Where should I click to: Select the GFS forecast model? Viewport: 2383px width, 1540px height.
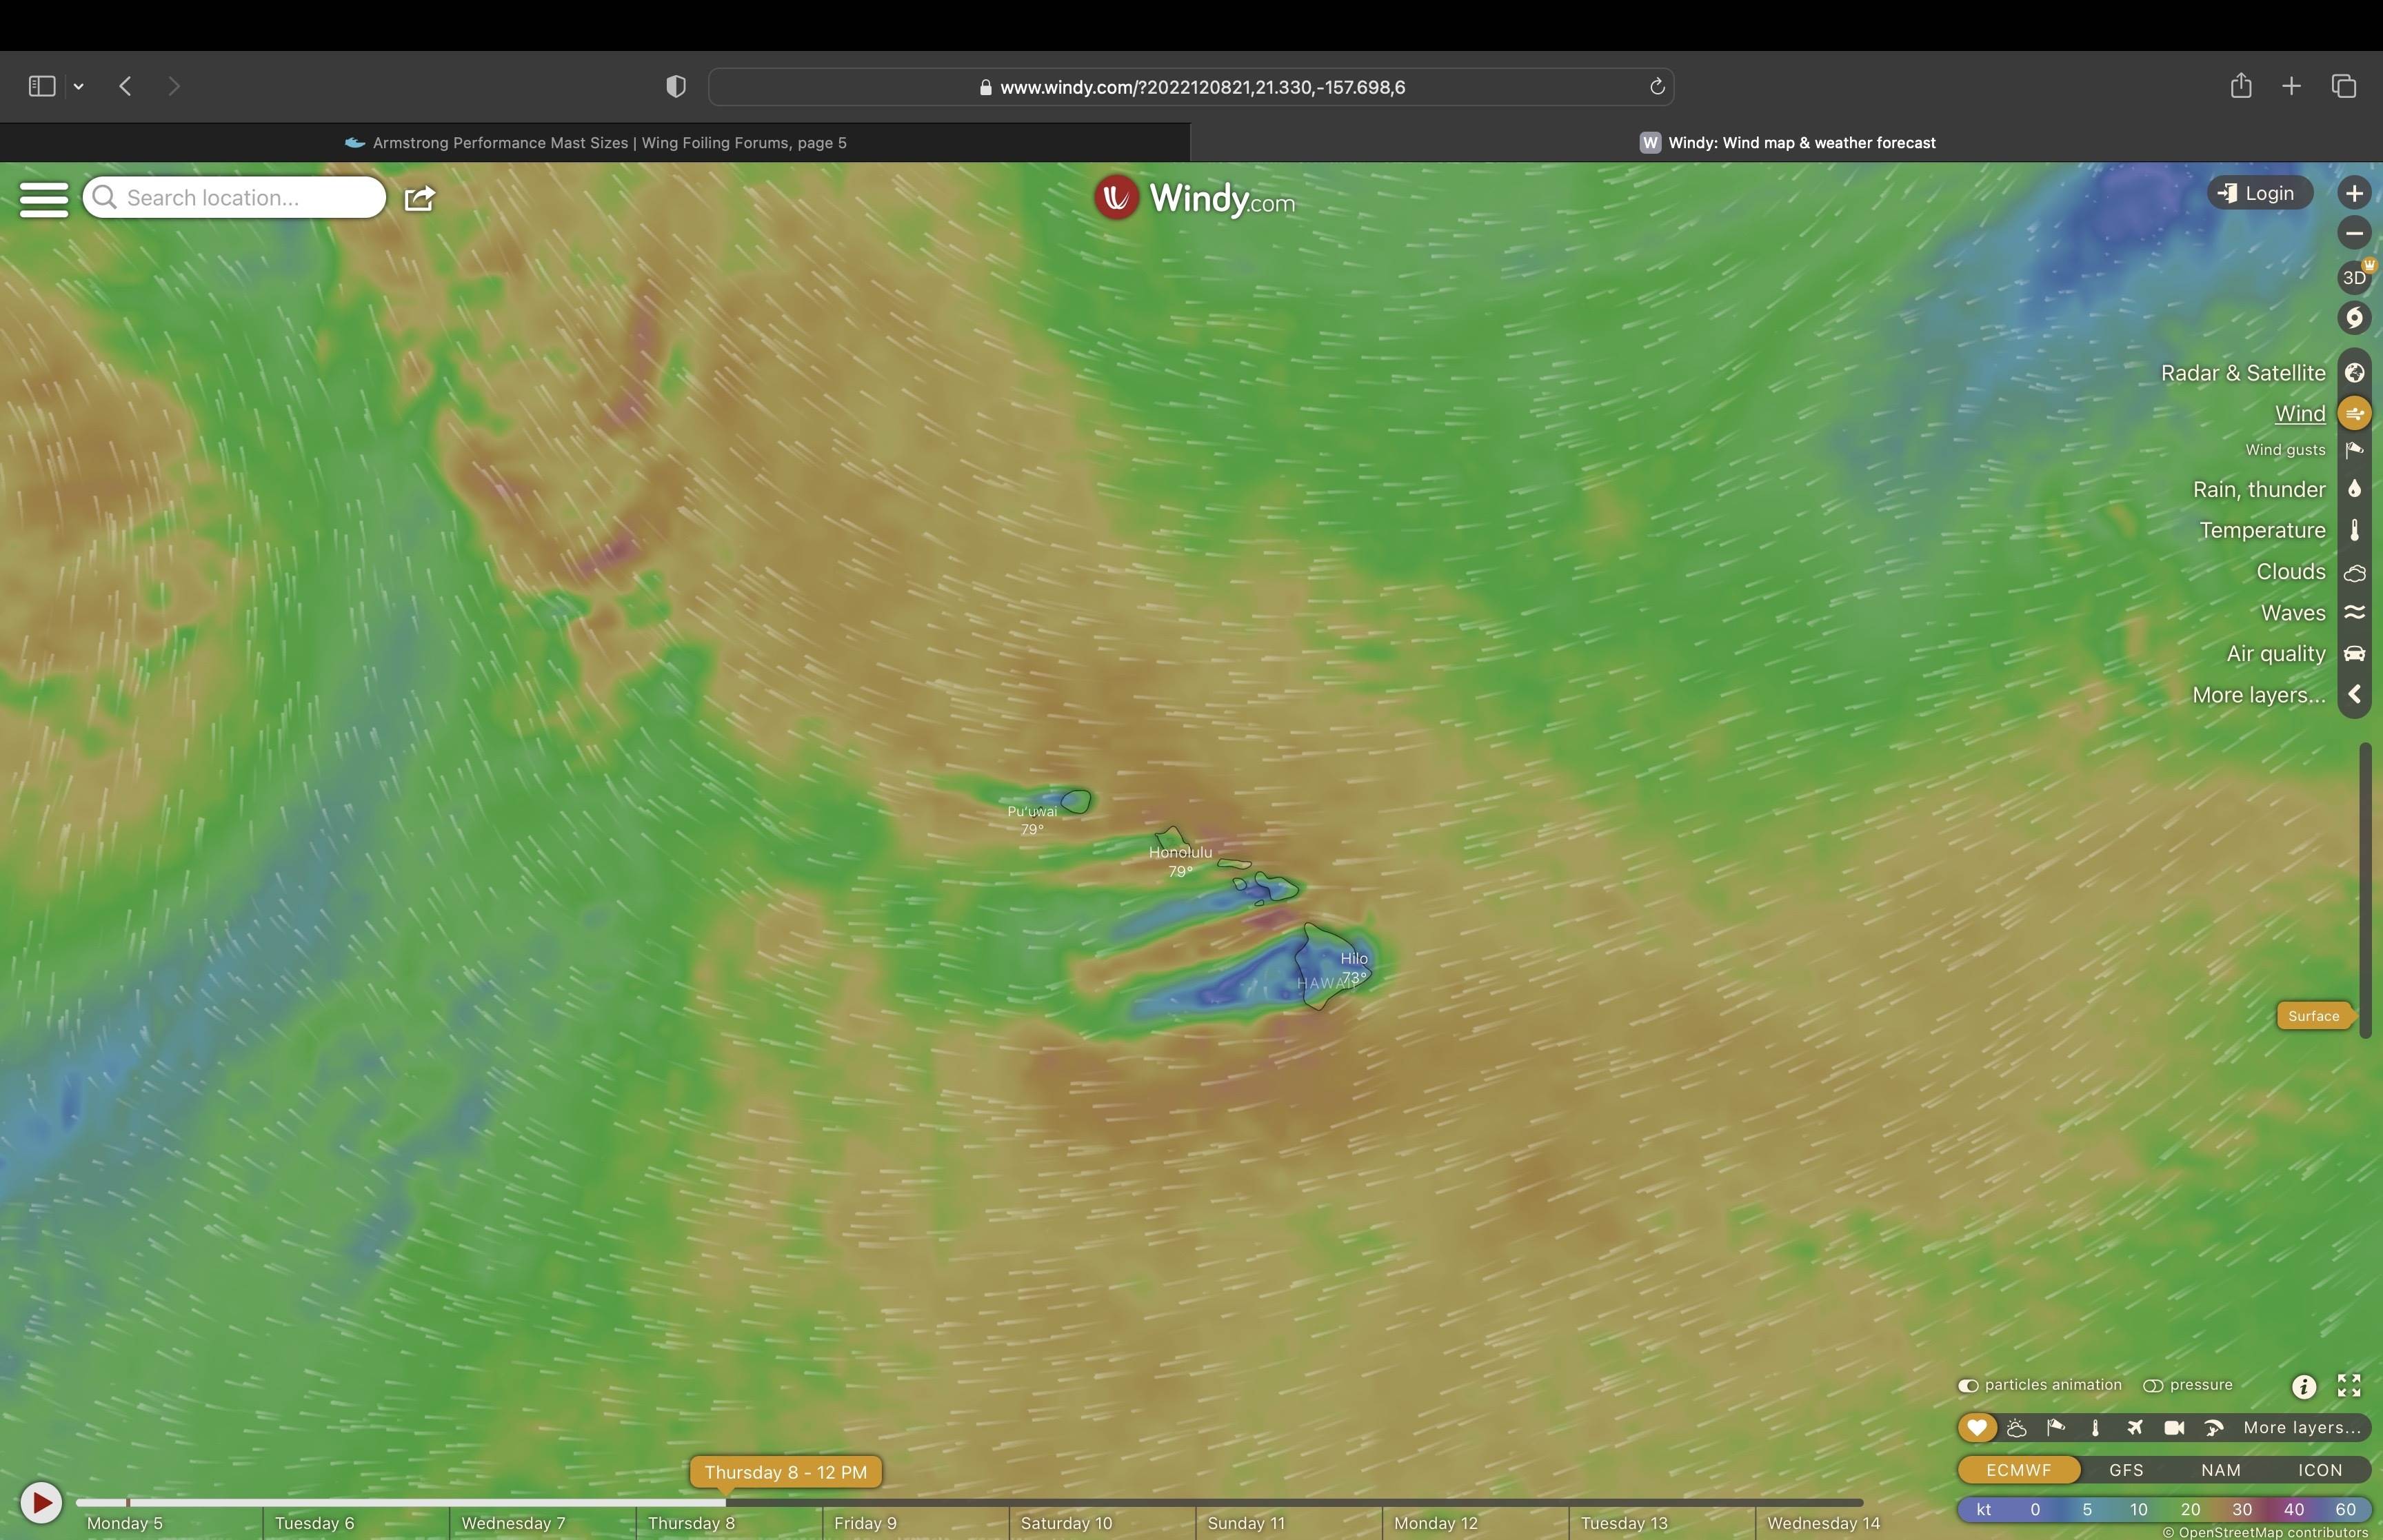pyautogui.click(x=2125, y=1470)
